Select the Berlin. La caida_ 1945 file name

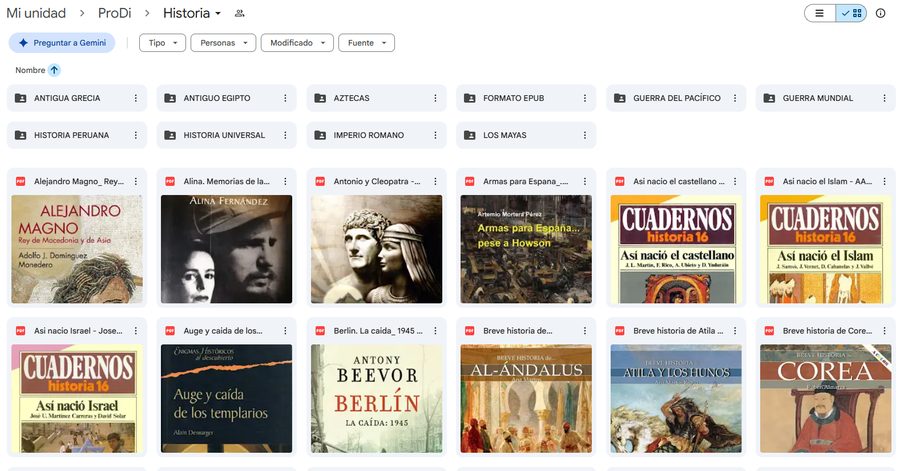click(x=378, y=331)
